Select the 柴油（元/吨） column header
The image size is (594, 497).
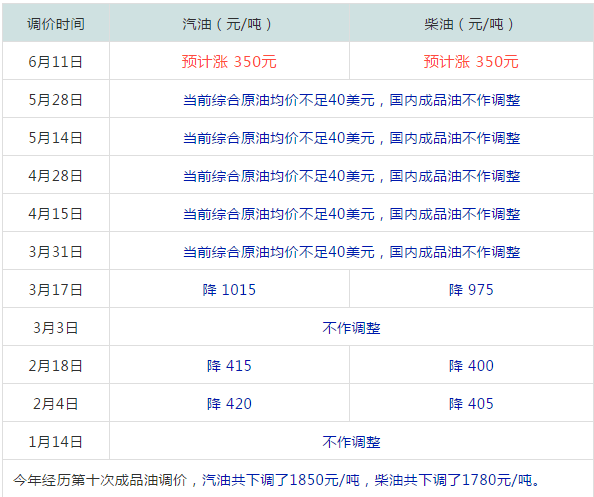471,24
